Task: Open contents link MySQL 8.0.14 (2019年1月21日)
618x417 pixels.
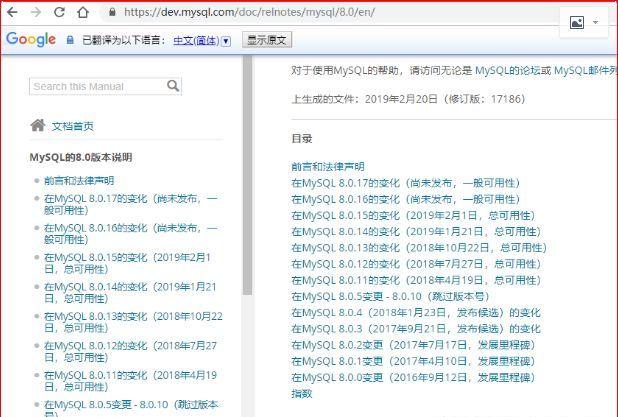Action: pyautogui.click(x=416, y=231)
